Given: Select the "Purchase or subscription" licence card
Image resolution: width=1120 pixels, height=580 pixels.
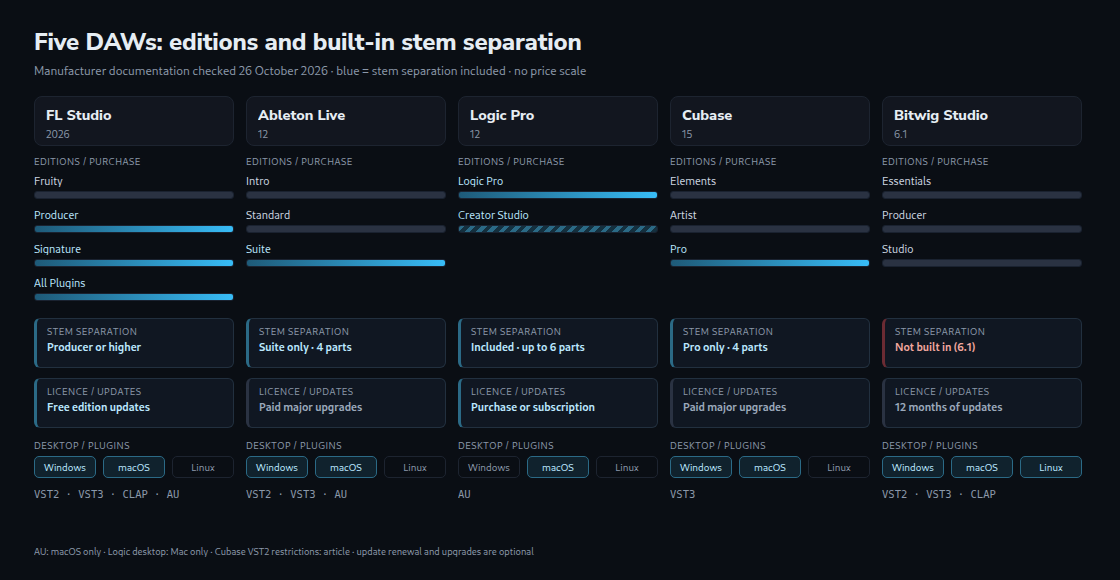Looking at the screenshot, I should click(x=558, y=403).
